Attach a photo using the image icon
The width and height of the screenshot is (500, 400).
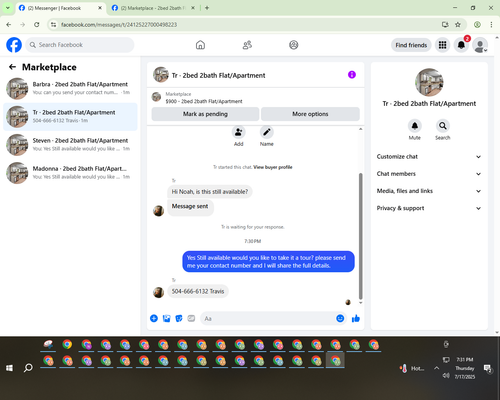click(166, 318)
